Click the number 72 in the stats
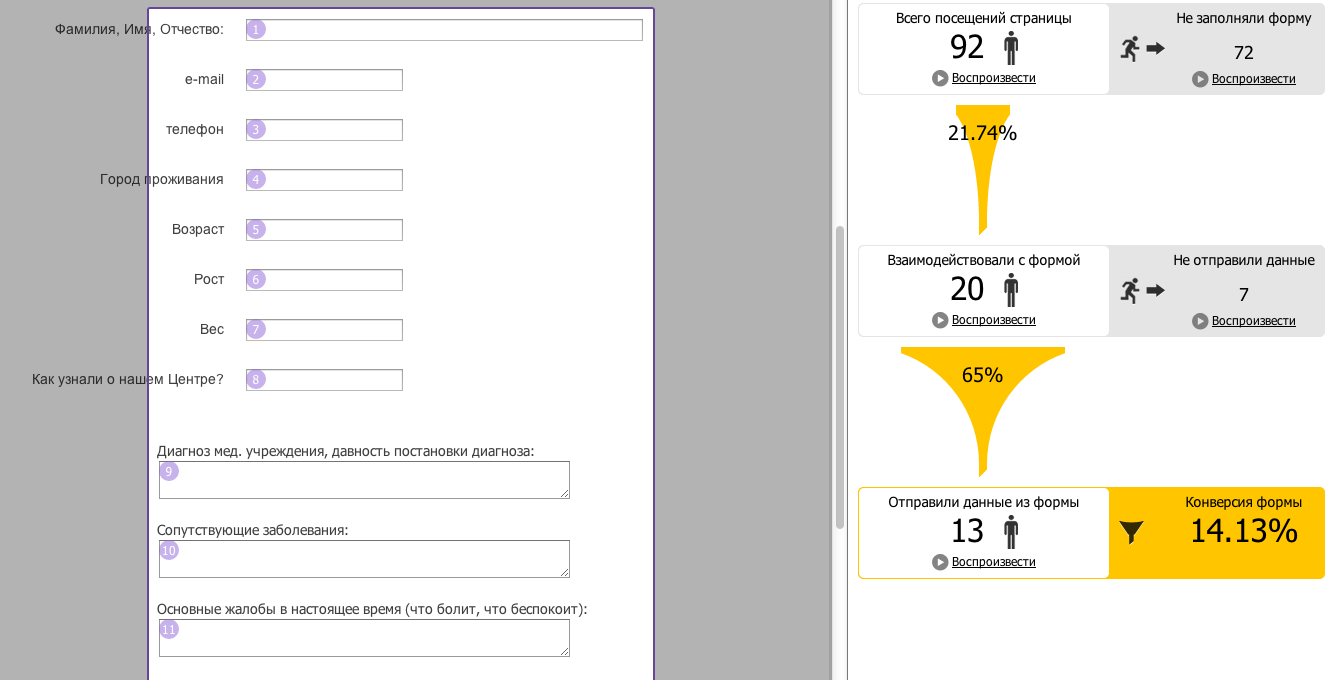 tap(1243, 53)
